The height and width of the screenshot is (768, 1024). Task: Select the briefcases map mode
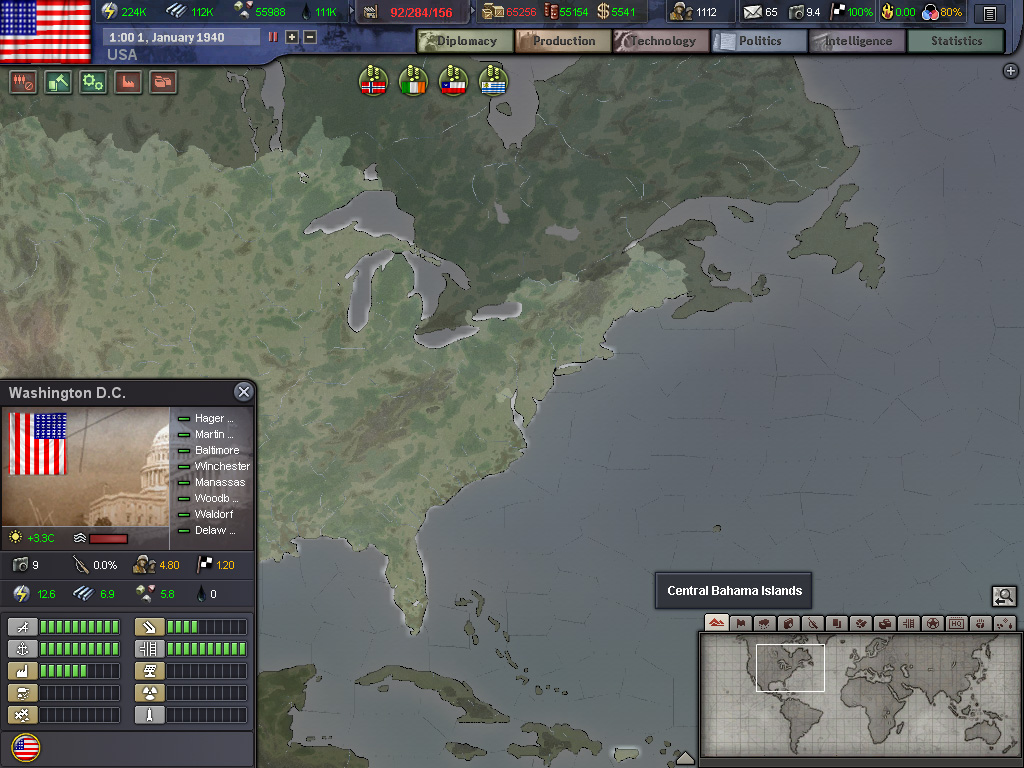pos(884,623)
